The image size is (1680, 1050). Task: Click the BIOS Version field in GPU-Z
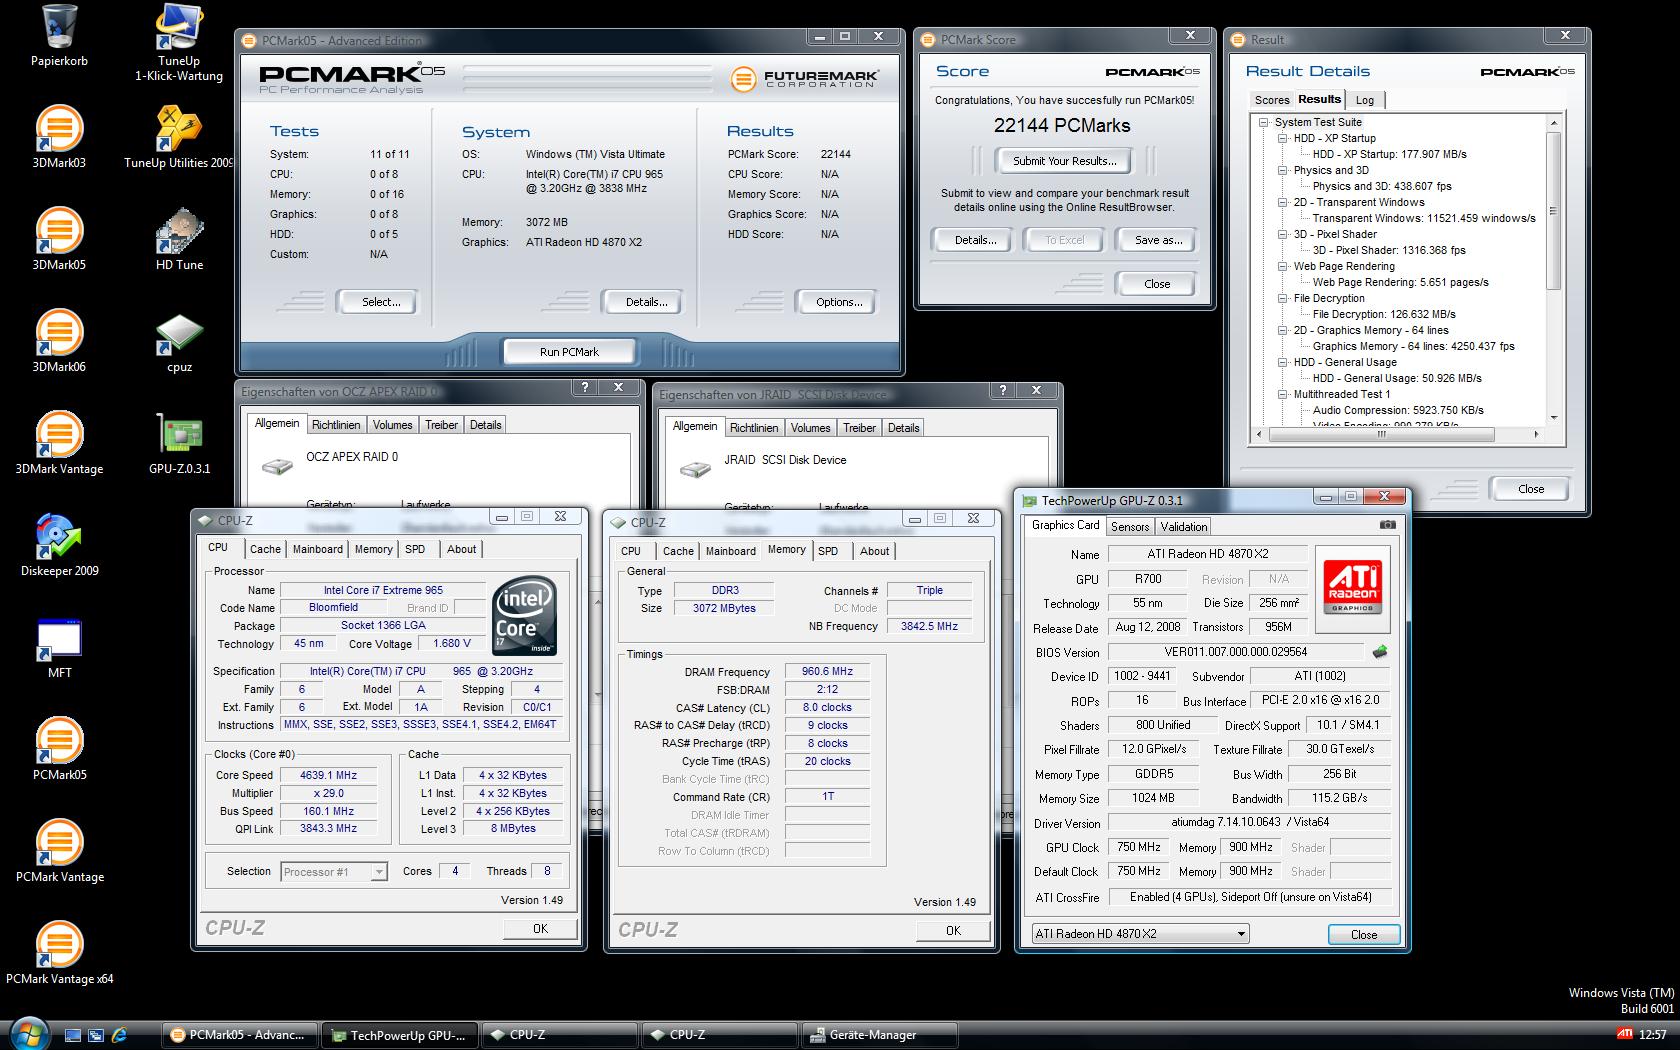coord(1236,652)
